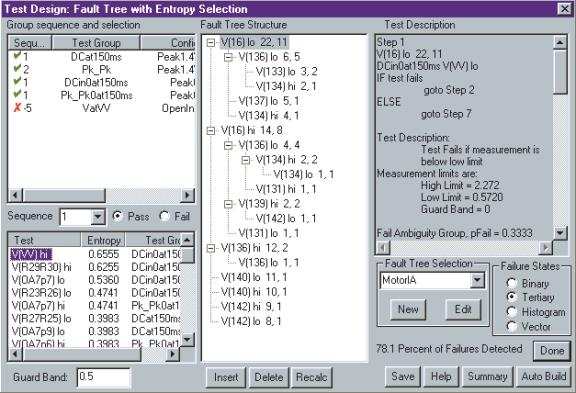Close the Test Design dialog
576x393 pixels.
tap(564, 8)
